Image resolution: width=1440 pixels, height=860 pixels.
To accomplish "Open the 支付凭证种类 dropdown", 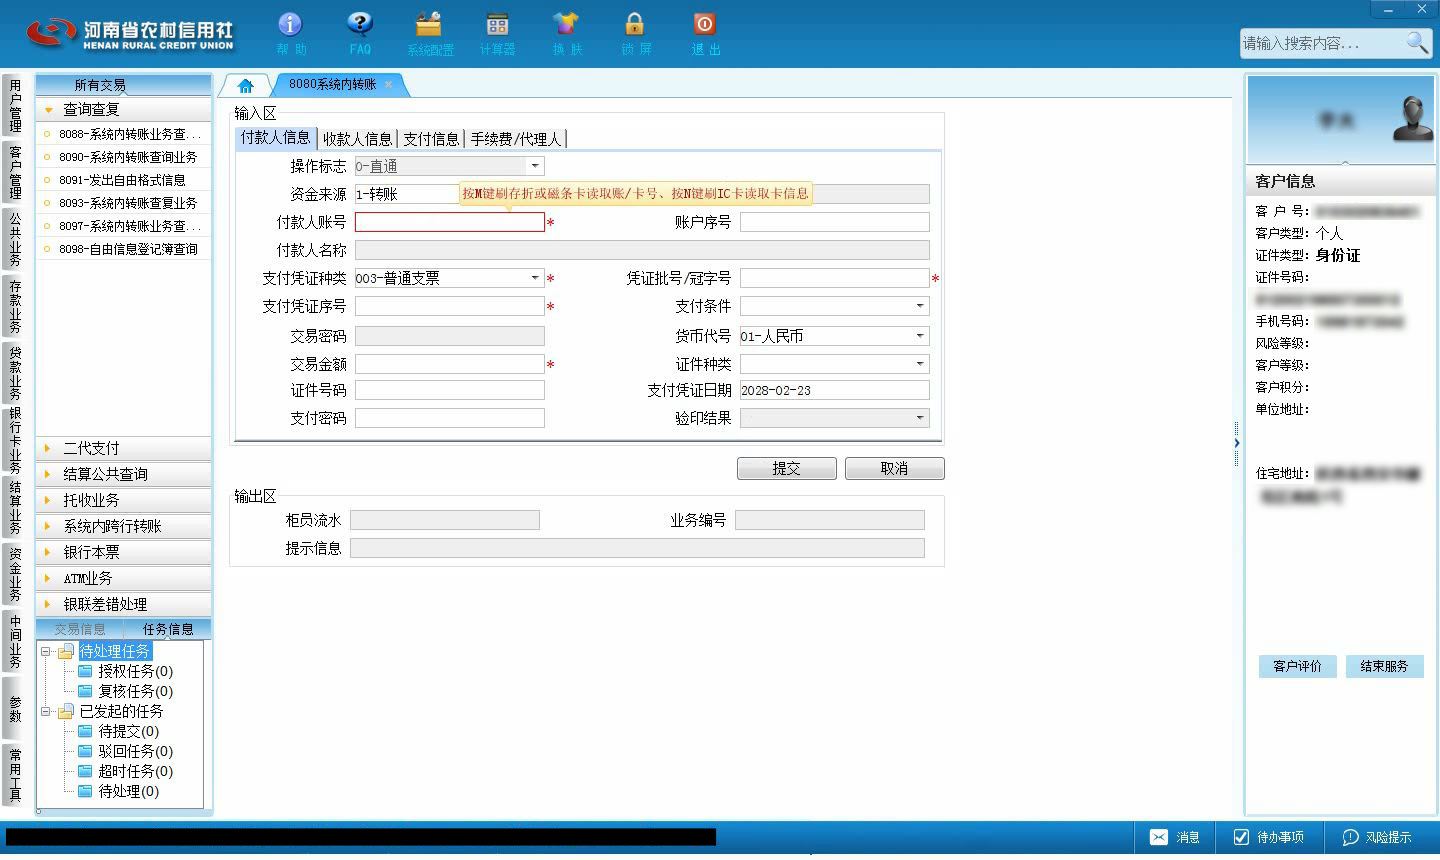I will [x=535, y=278].
